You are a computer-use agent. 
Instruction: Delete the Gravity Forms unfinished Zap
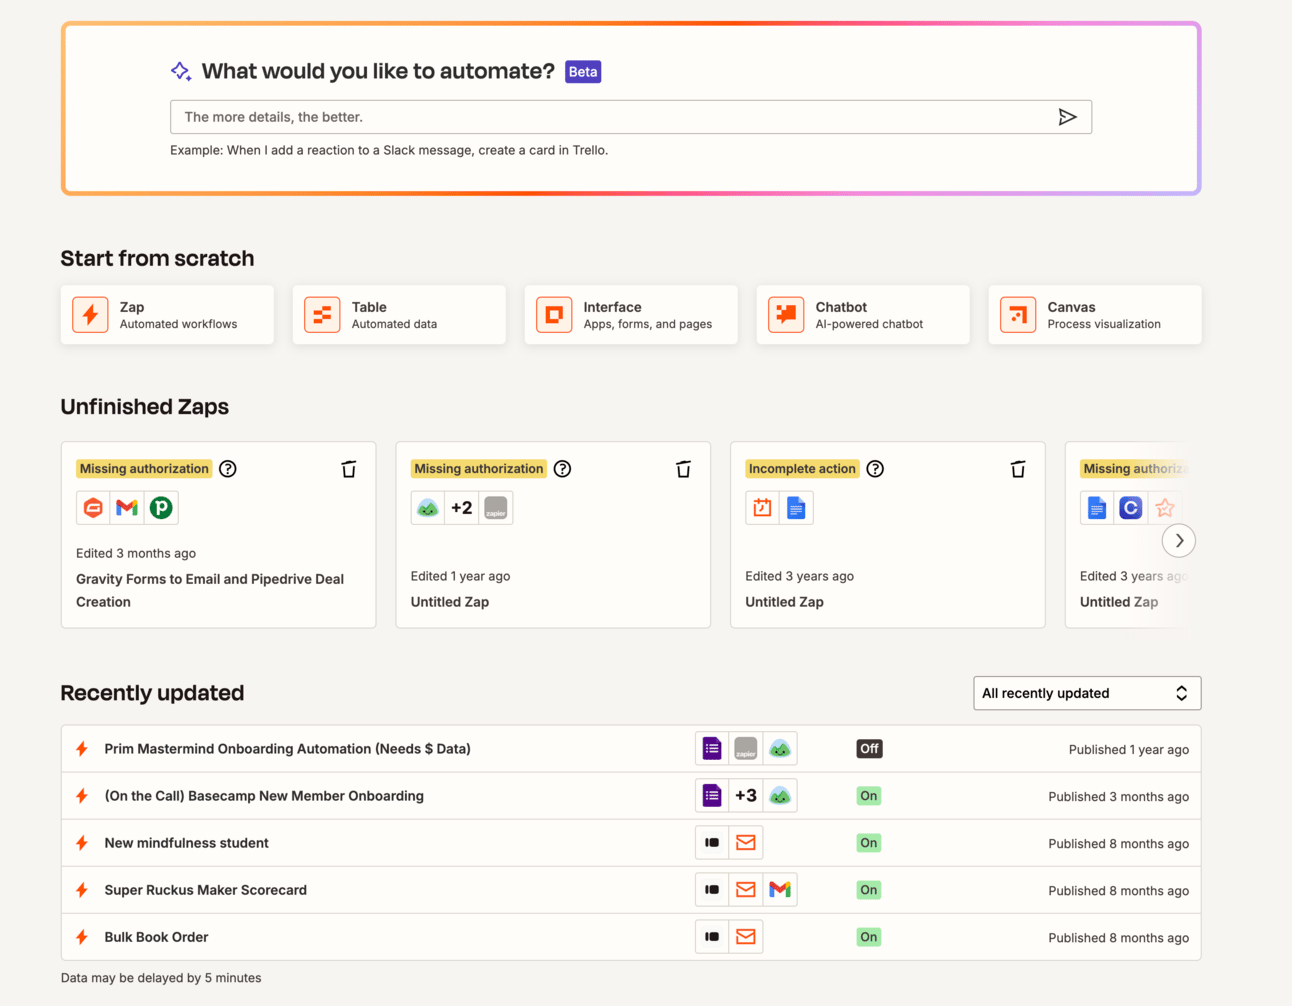click(x=348, y=469)
